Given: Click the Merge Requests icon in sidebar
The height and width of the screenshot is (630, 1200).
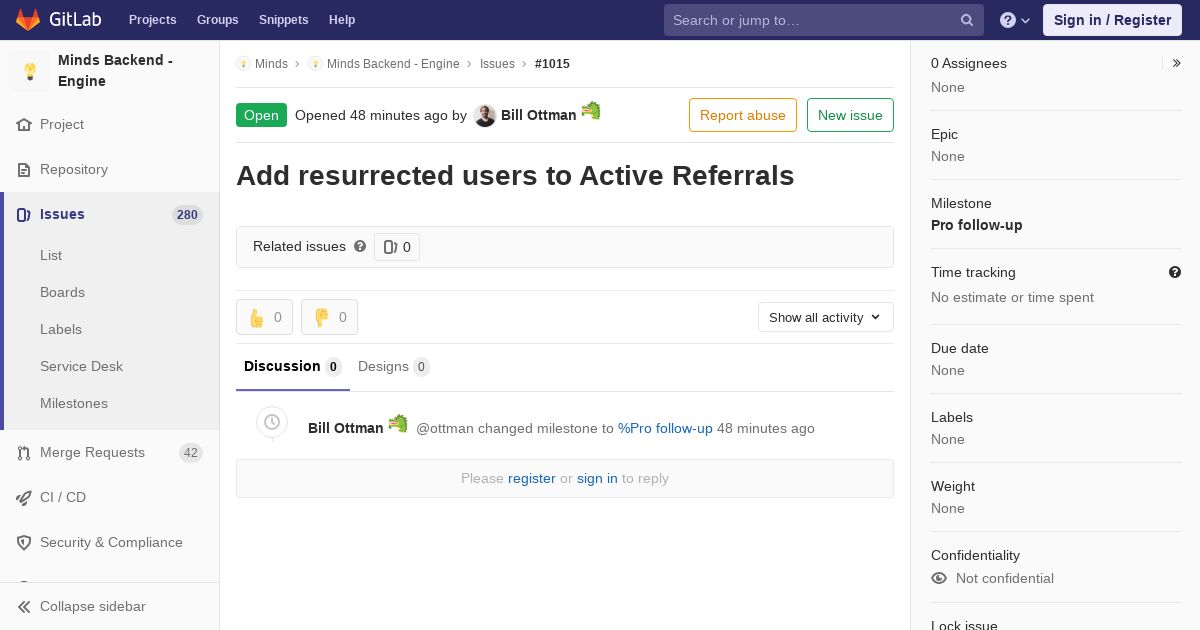Looking at the screenshot, I should [24, 453].
